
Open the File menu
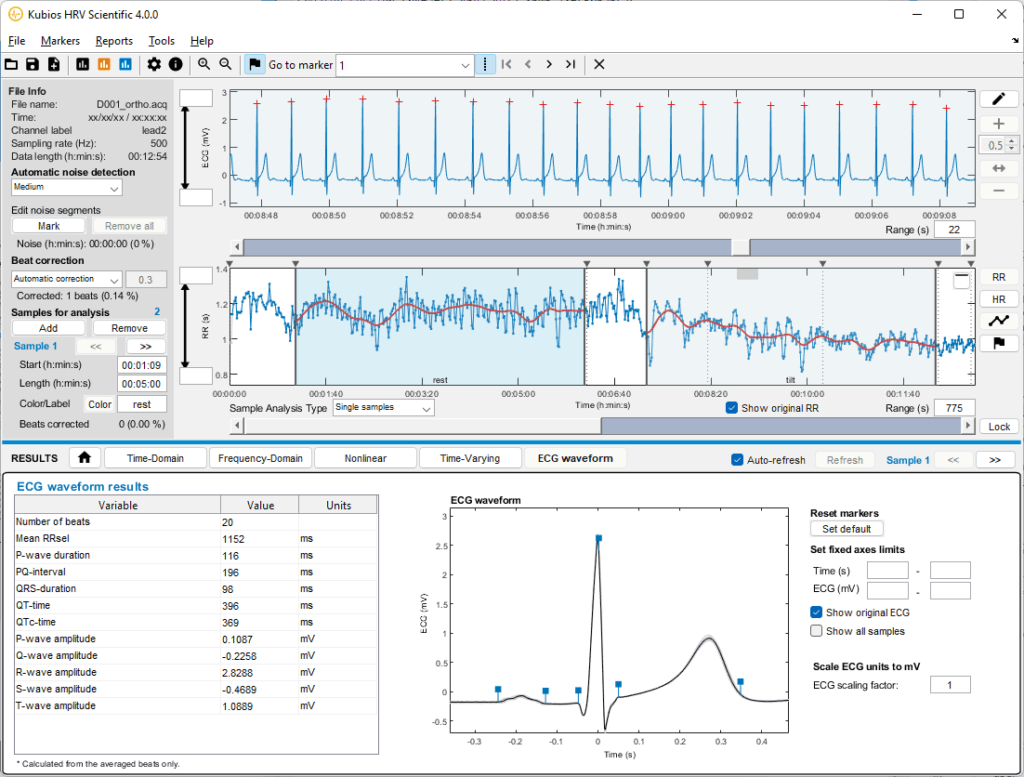coord(16,40)
